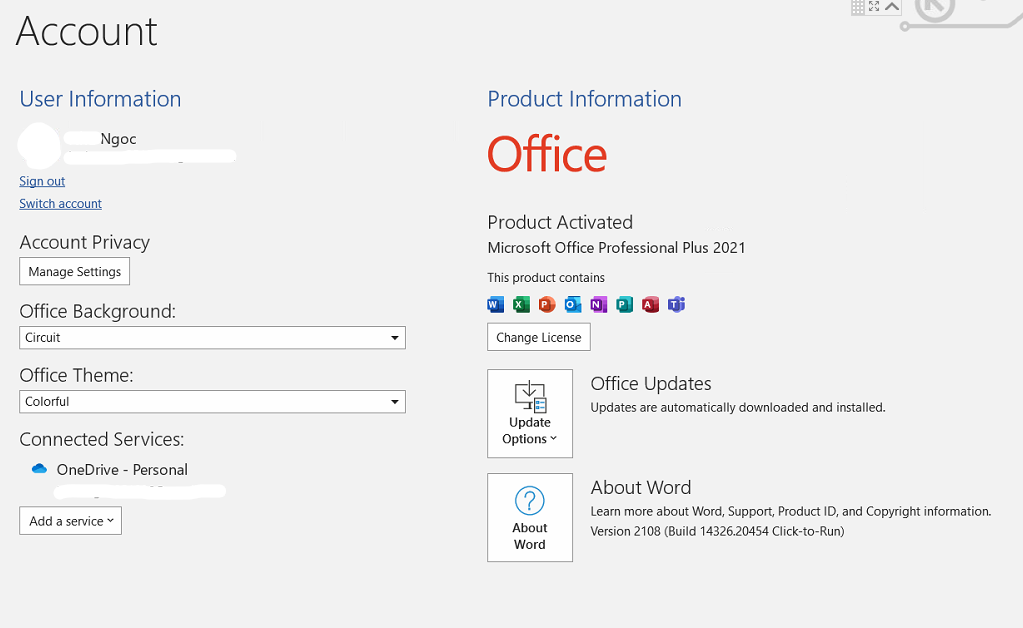1023x628 pixels.
Task: Click the 'User Information' heading
Action: click(100, 99)
